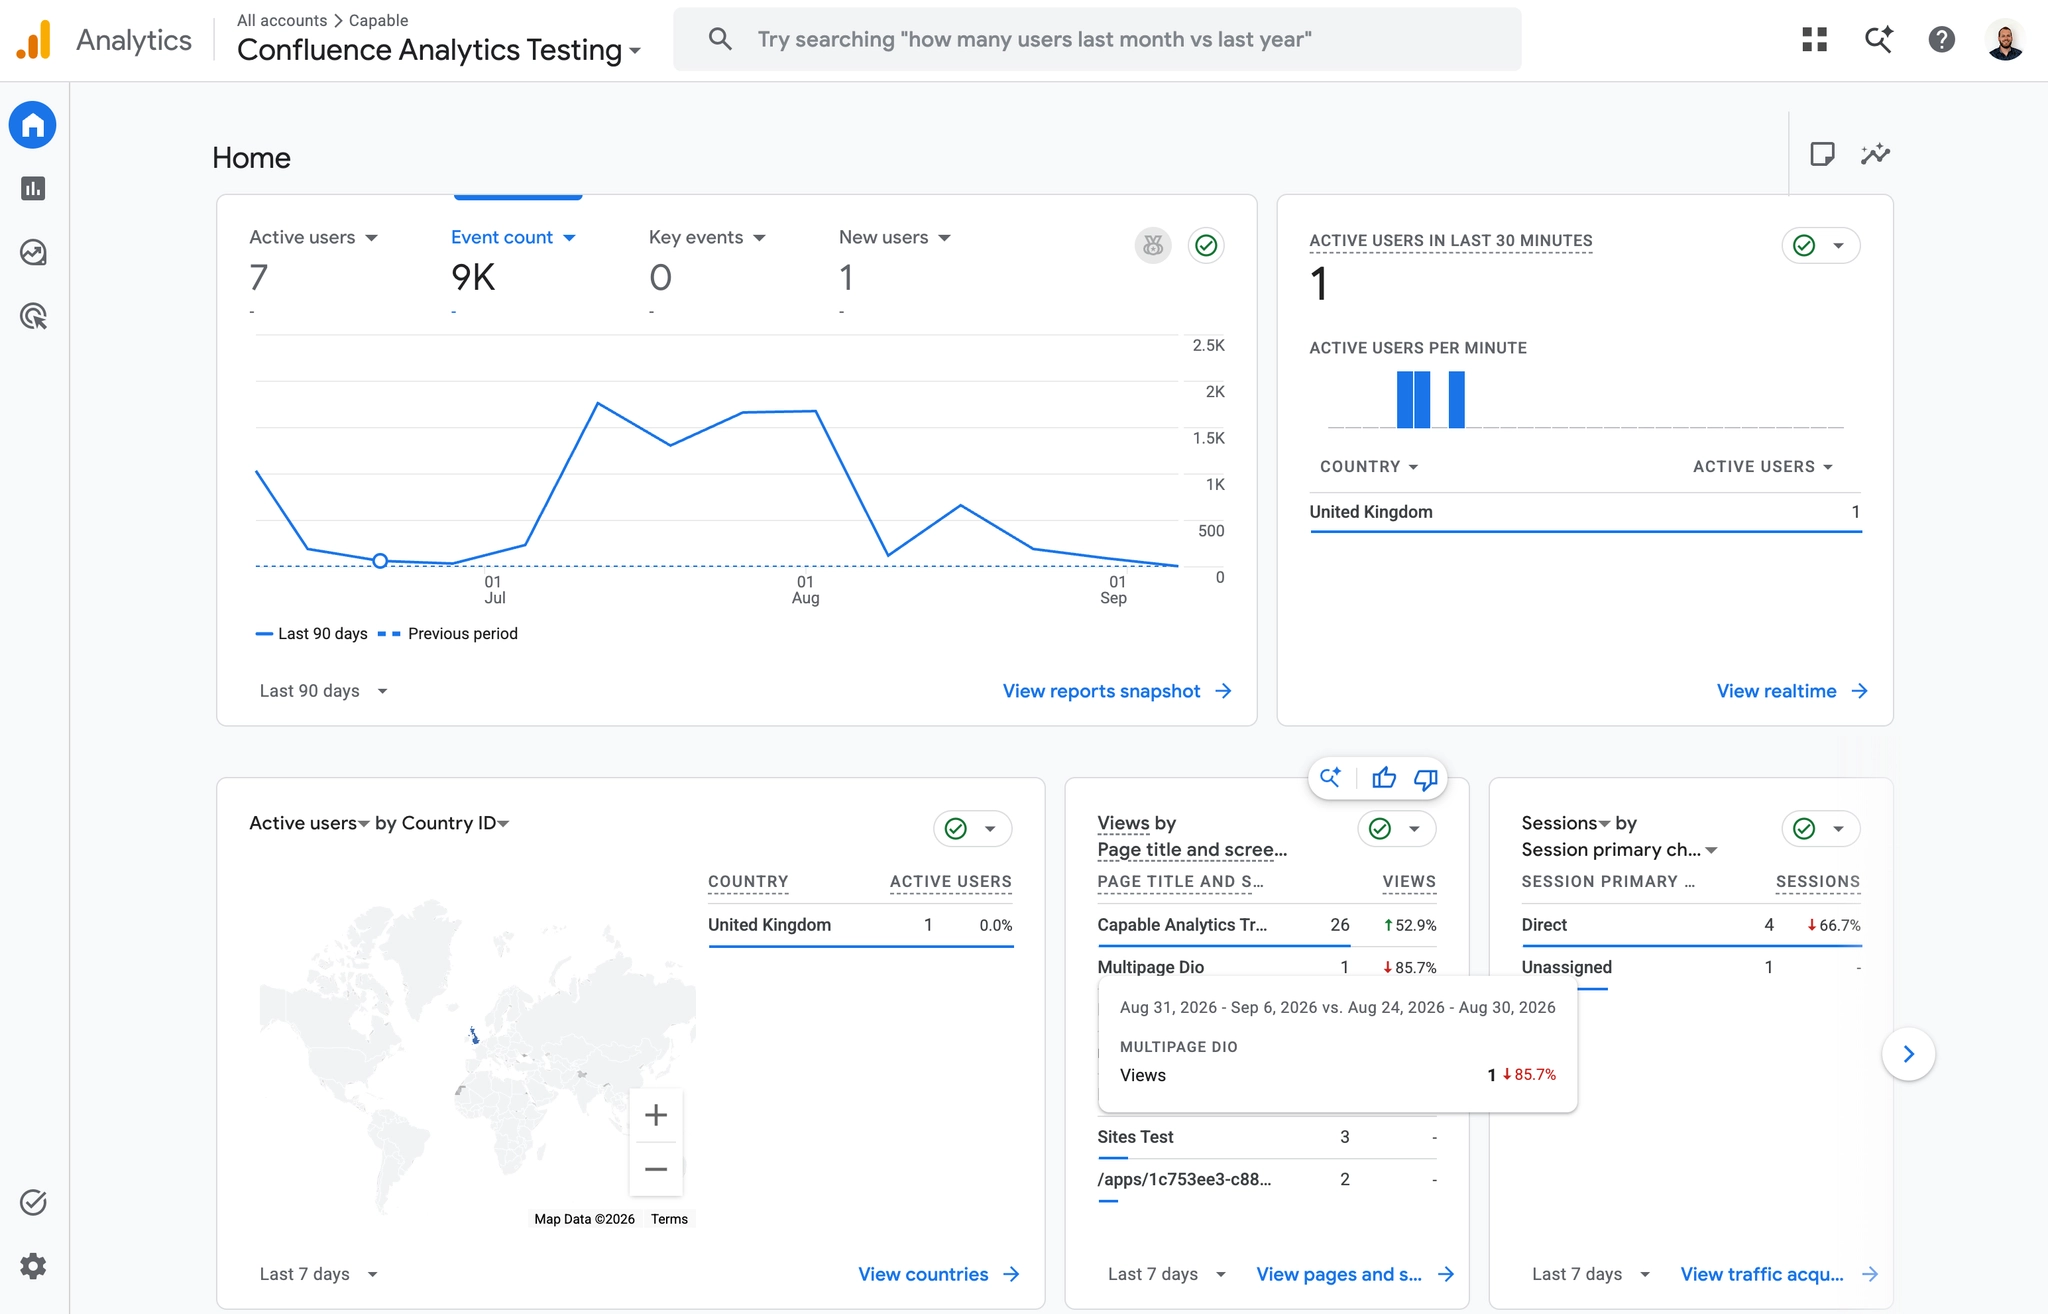Click the thumbs up icon
The height and width of the screenshot is (1314, 2048).
pyautogui.click(x=1384, y=778)
